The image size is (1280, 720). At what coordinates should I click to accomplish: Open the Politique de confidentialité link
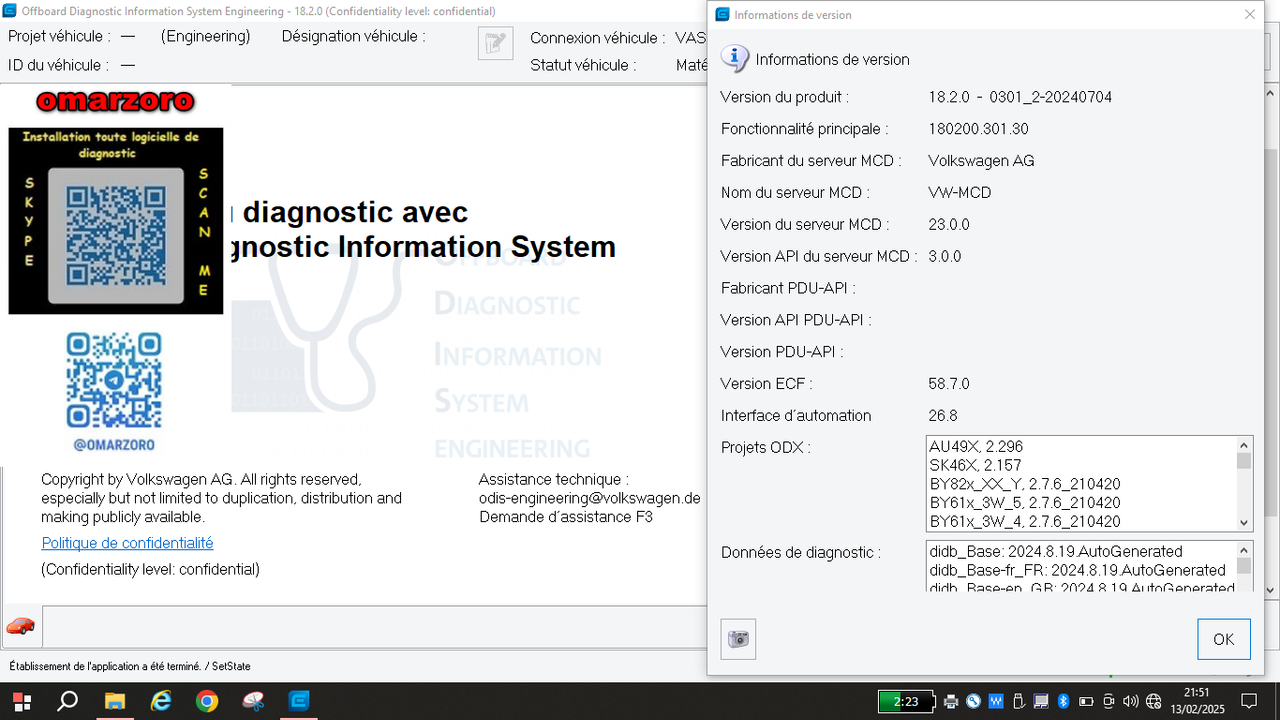pos(127,543)
